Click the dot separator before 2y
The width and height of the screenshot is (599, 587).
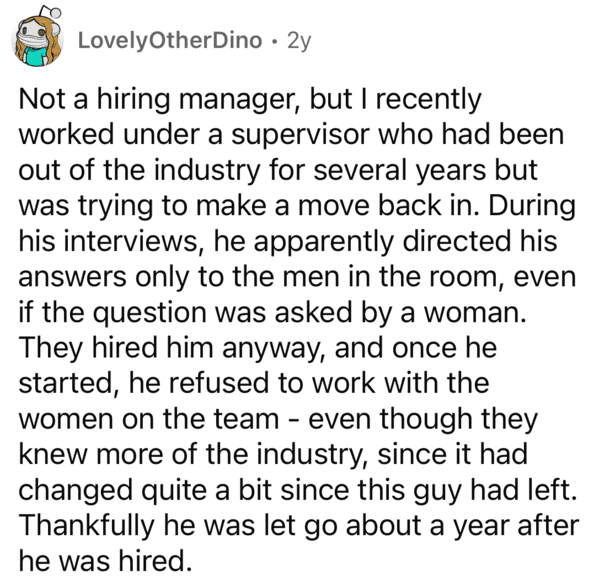pyautogui.click(x=274, y=41)
